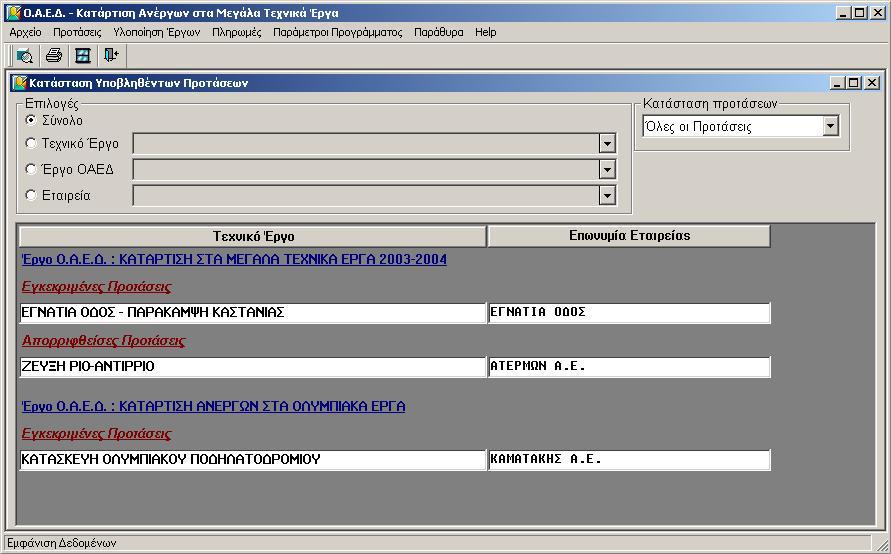Close the main Ο.Α.Ε.Δ. application window
Screen dimensions: 891x554
878,13
